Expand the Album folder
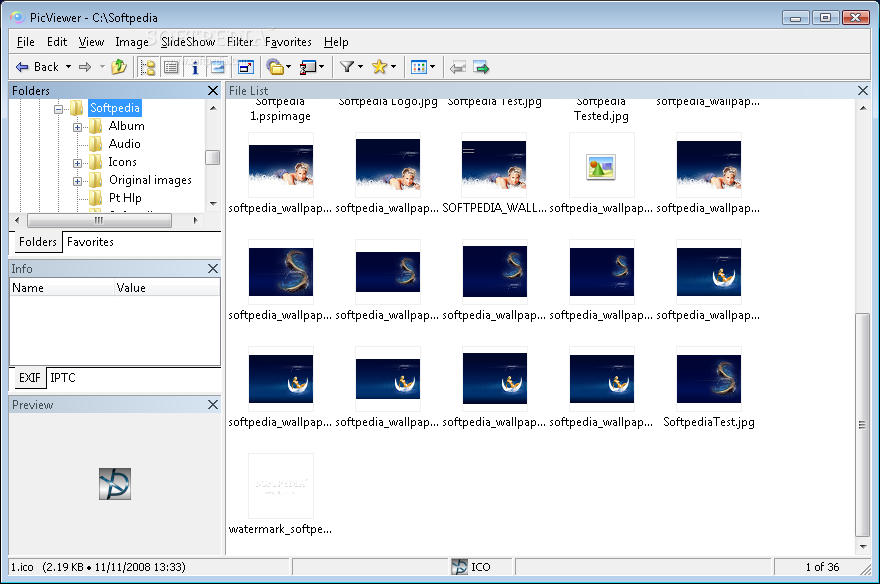This screenshot has height=584, width=880. [77, 127]
